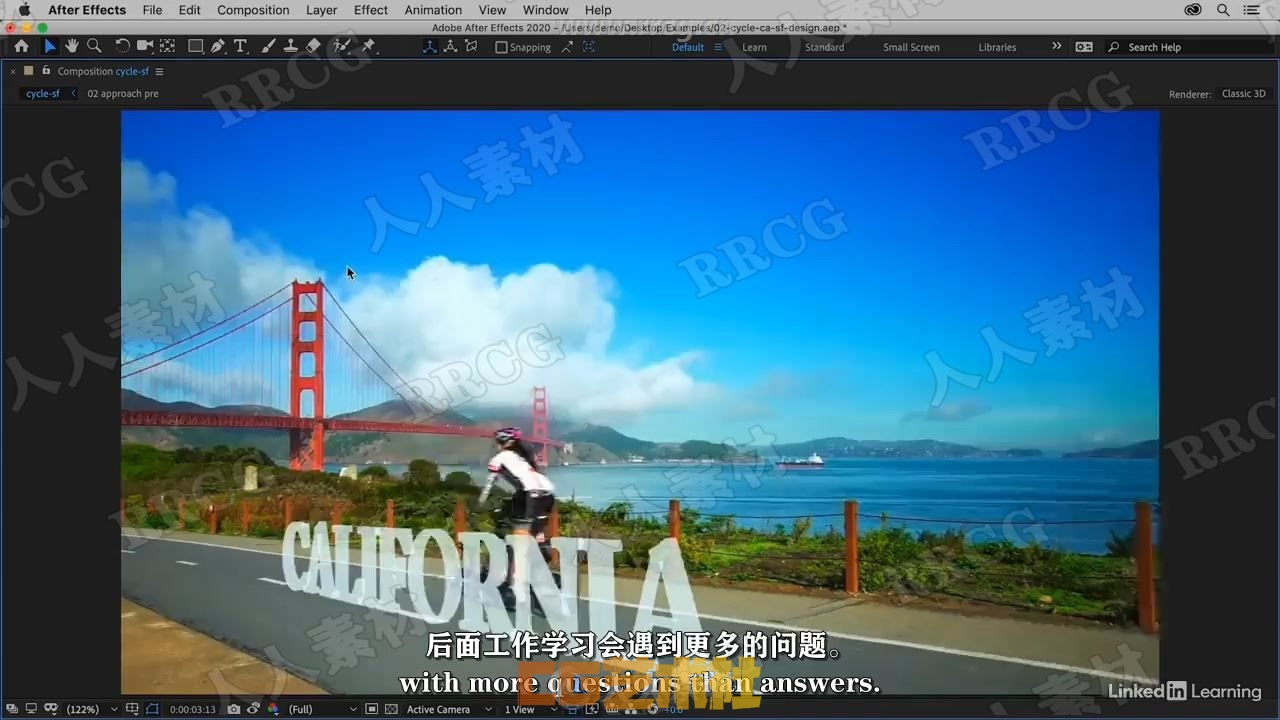Select the Rectangle shape tool
The image size is (1280, 720).
click(x=196, y=46)
